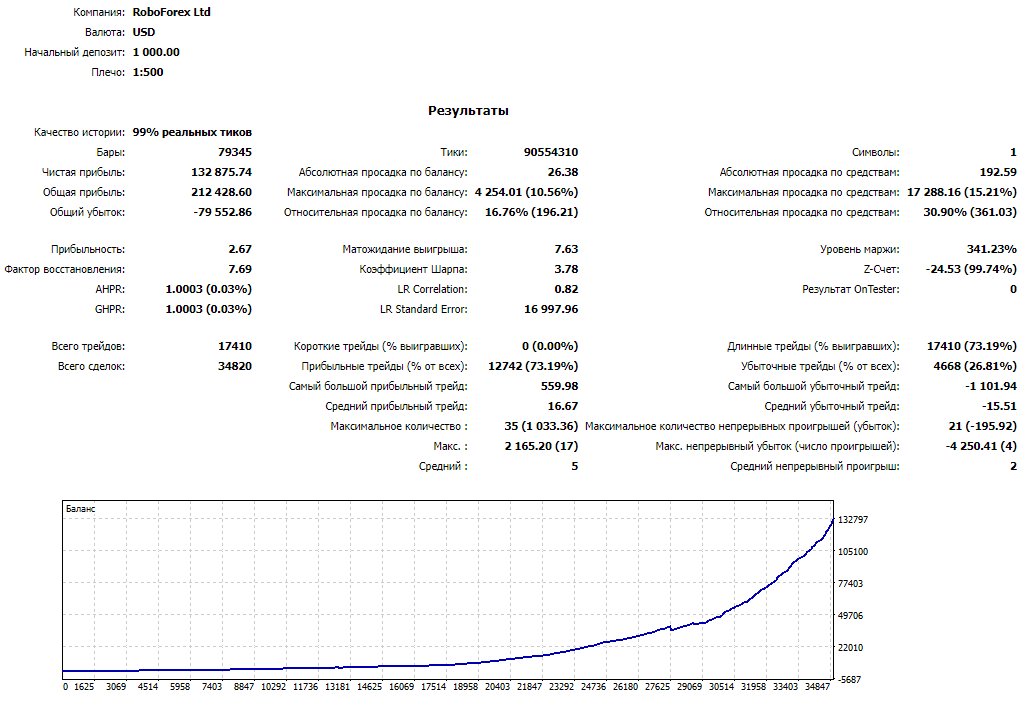Select maximal consecutive loss -4 250.41 (4)
Image resolution: width=1029 pixels, height=702 pixels.
coord(981,446)
